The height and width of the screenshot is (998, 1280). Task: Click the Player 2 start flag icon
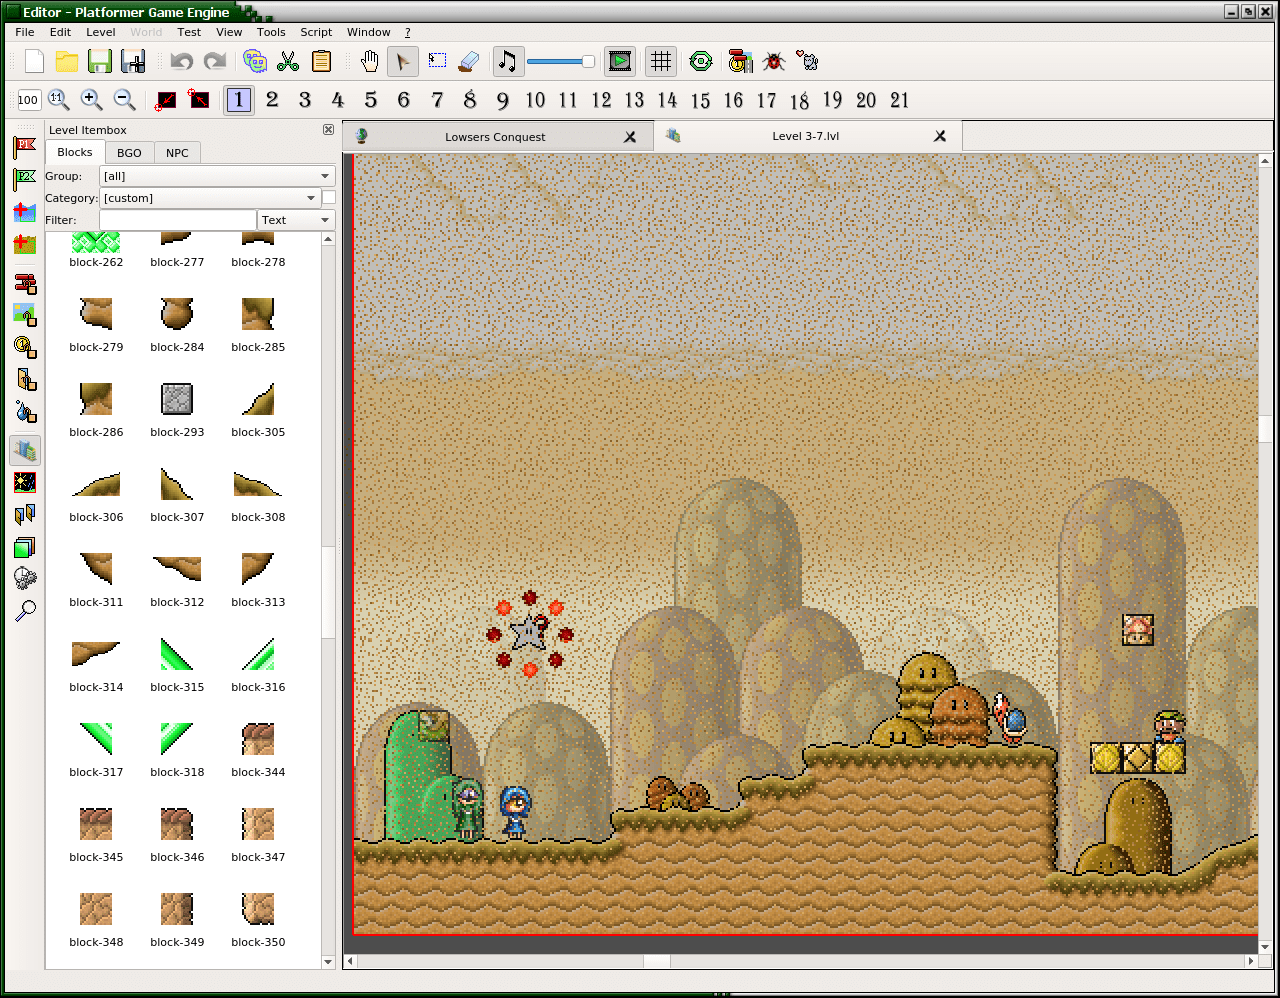click(x=25, y=180)
